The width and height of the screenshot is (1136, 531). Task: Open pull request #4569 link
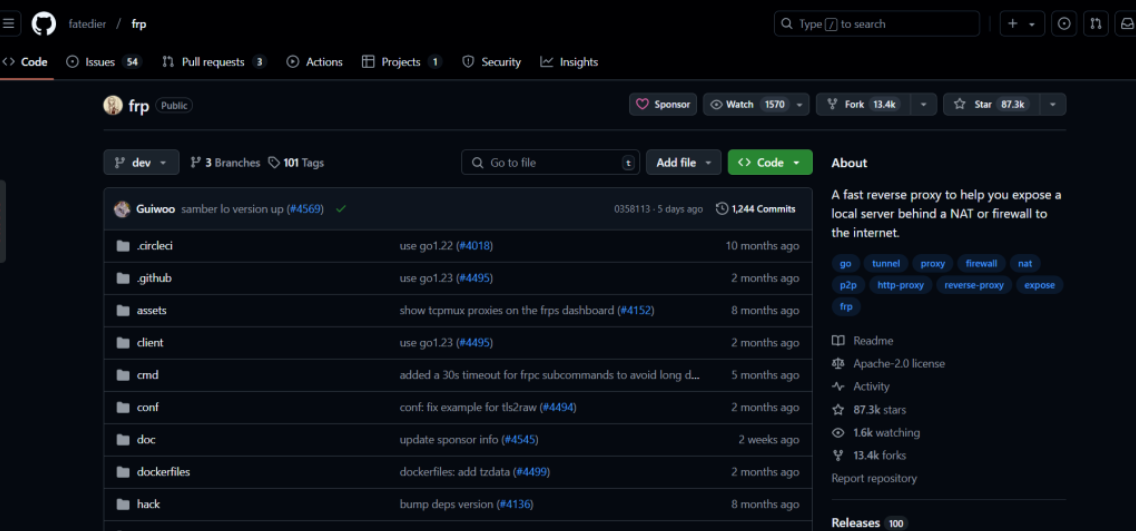tap(305, 209)
